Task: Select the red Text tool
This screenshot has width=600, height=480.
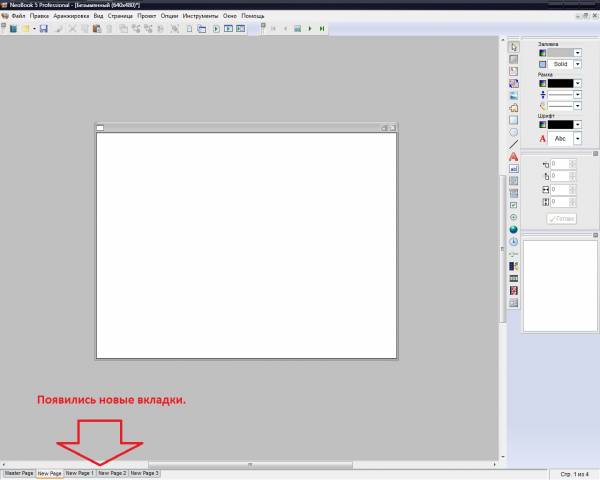Action: coord(514,157)
